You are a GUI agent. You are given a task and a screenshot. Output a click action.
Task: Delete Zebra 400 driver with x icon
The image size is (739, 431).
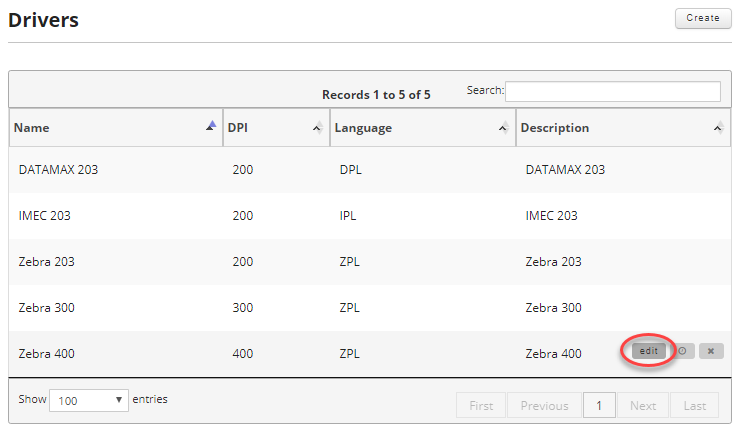711,351
